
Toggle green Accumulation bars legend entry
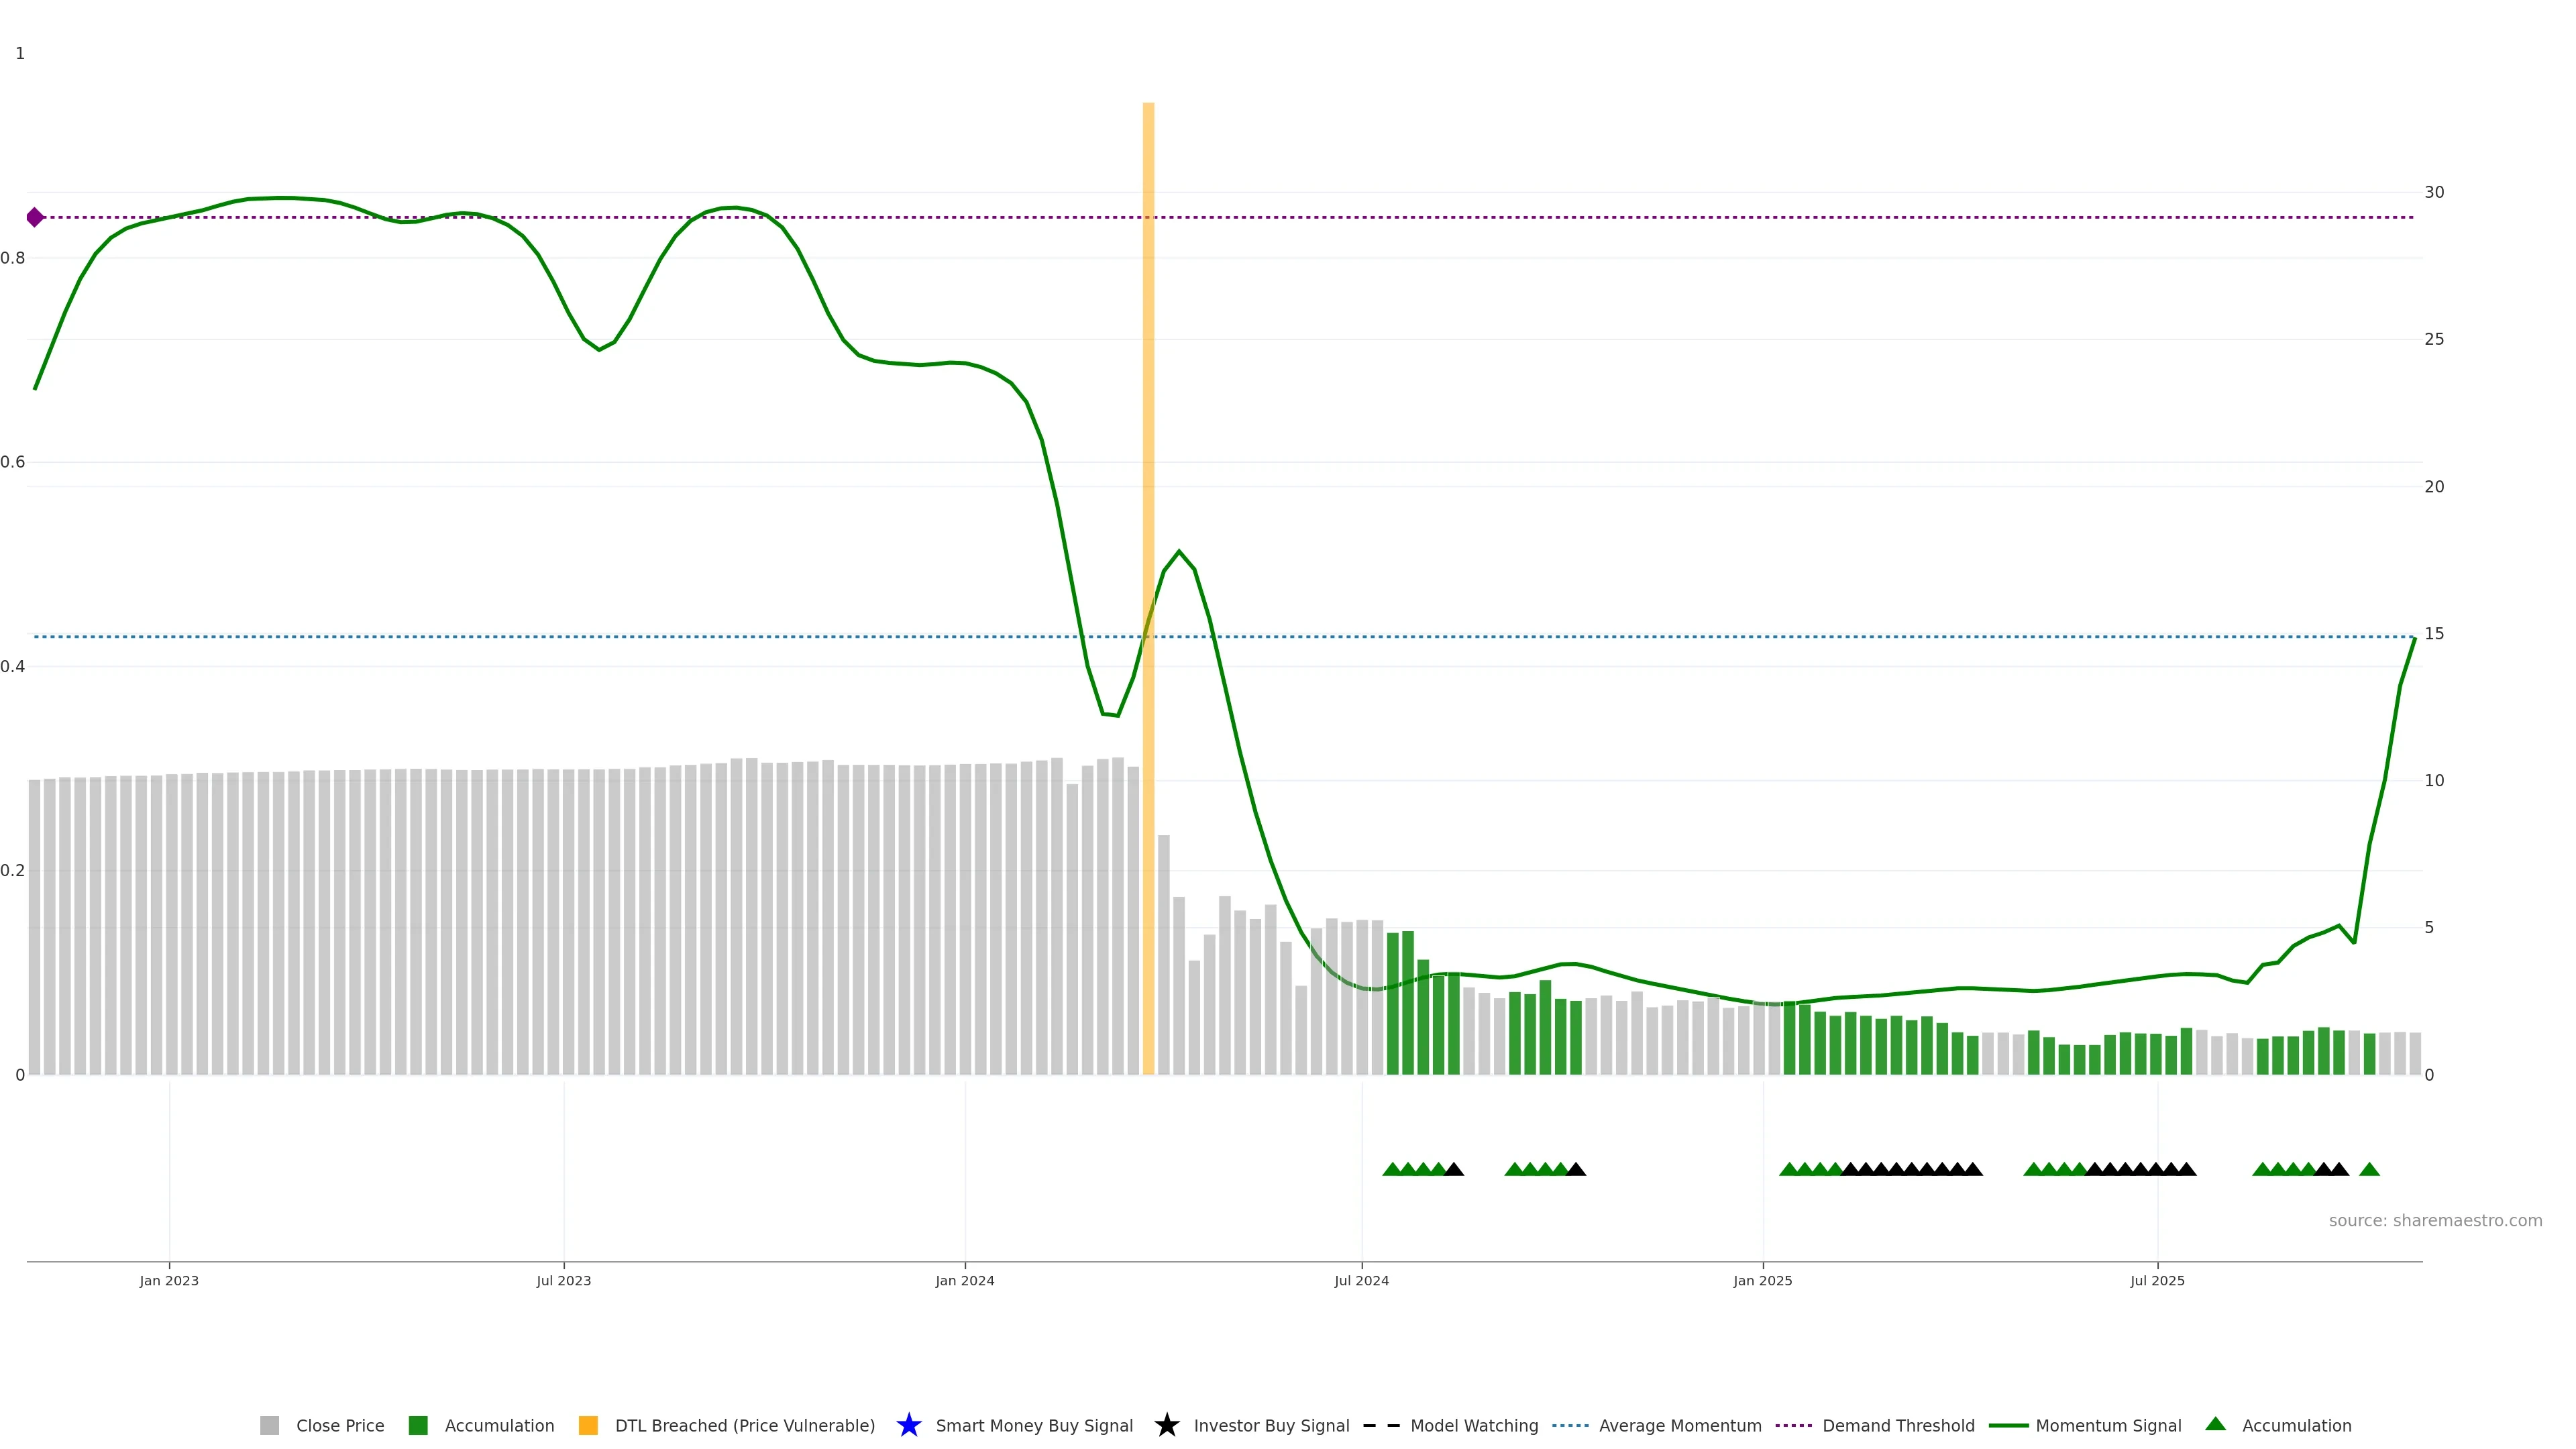pyautogui.click(x=499, y=1425)
